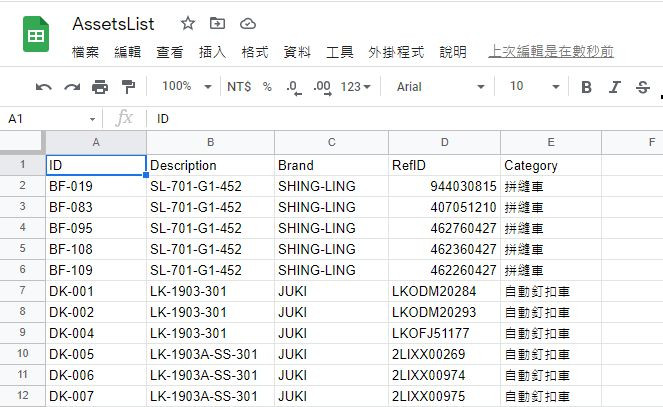Select cell BF-109
This screenshot has width=663, height=407.
pos(96,270)
